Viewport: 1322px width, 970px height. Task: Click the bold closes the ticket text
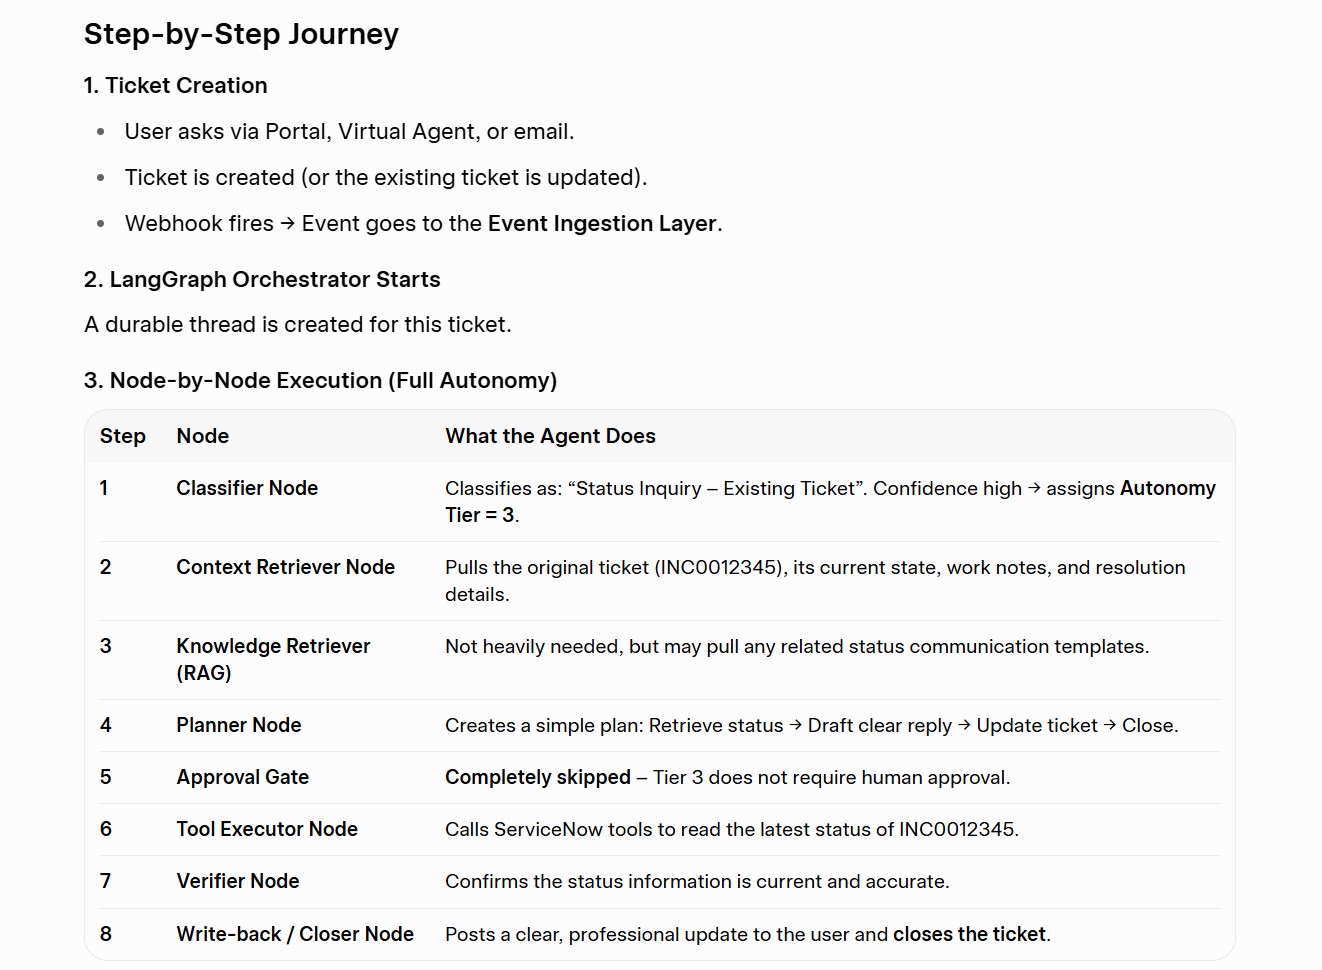(969, 934)
